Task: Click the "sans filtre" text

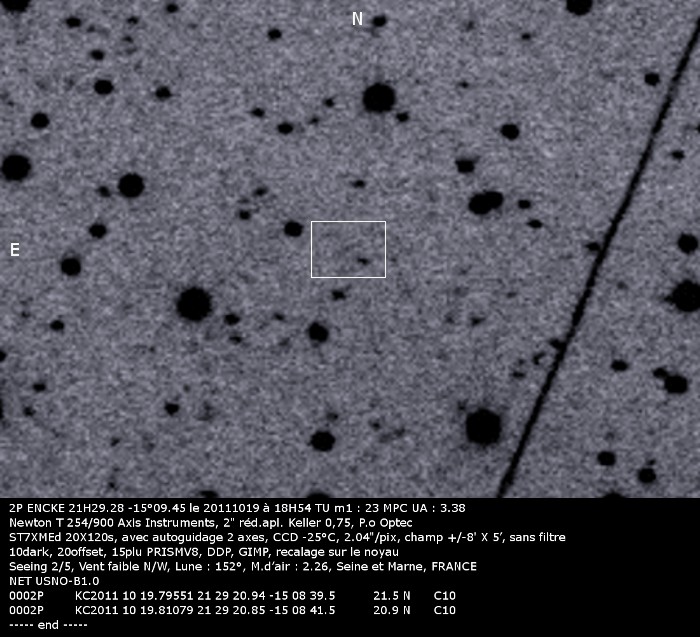Action: pyautogui.click(x=538, y=537)
